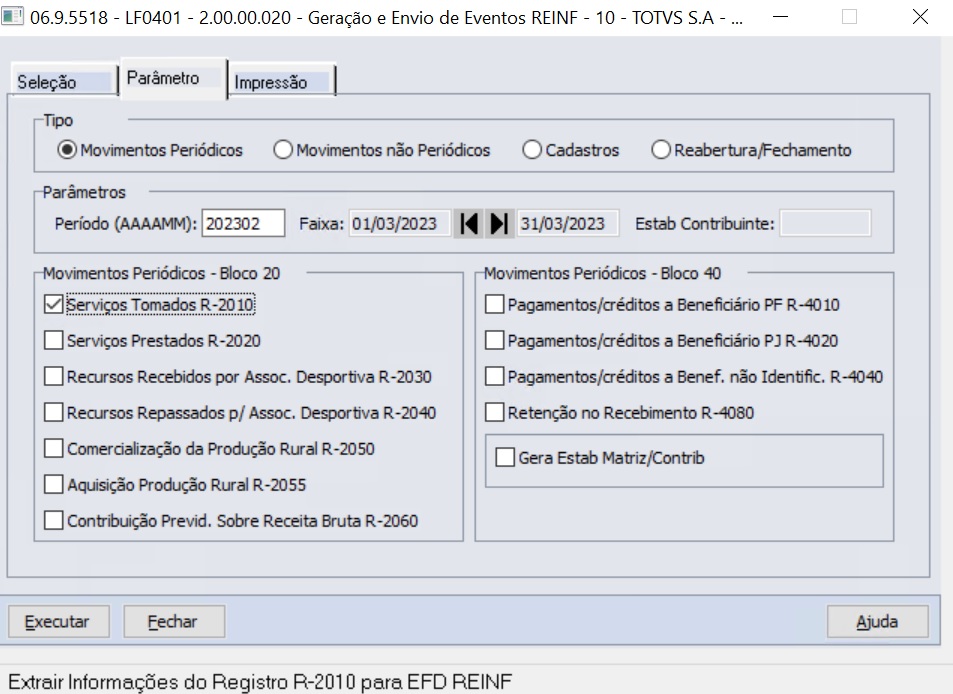Click the previous period navigation arrow icon
This screenshot has height=694, width=953.
point(468,223)
